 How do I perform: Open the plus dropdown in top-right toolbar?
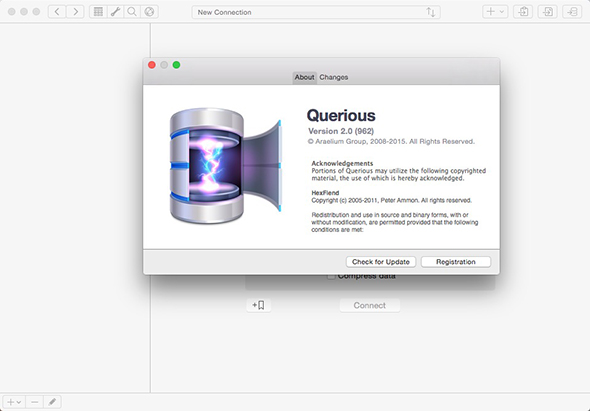tap(495, 12)
